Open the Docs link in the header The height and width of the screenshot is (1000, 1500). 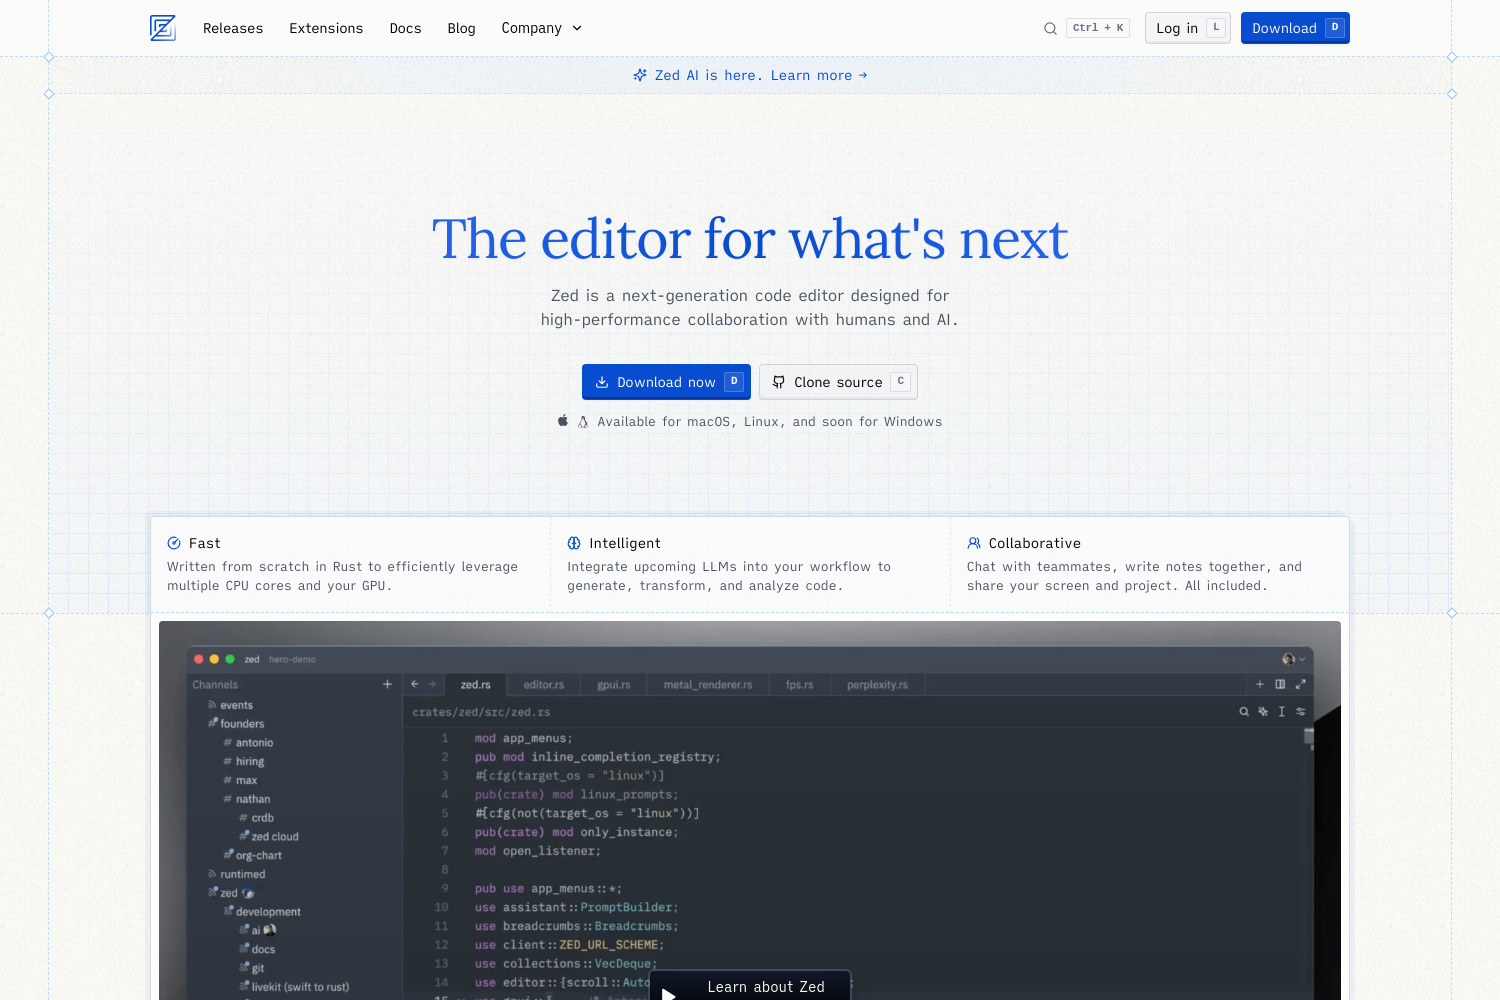tap(405, 28)
